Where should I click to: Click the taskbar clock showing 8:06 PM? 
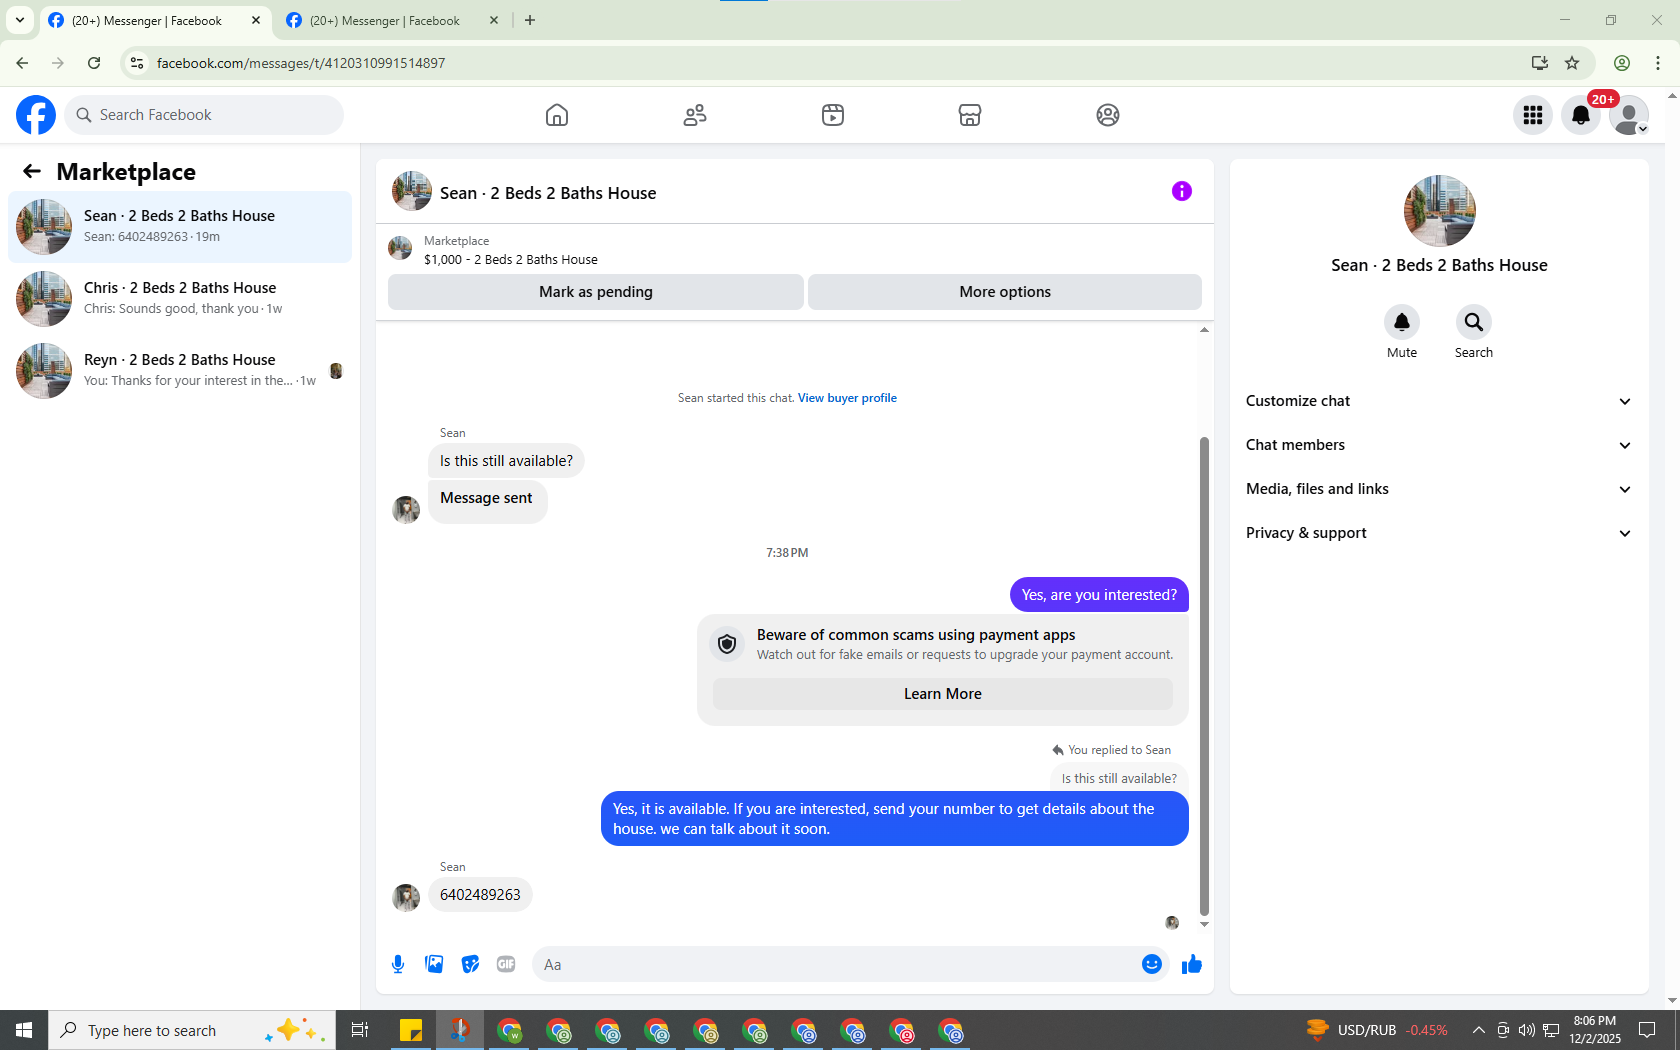click(x=1595, y=1030)
